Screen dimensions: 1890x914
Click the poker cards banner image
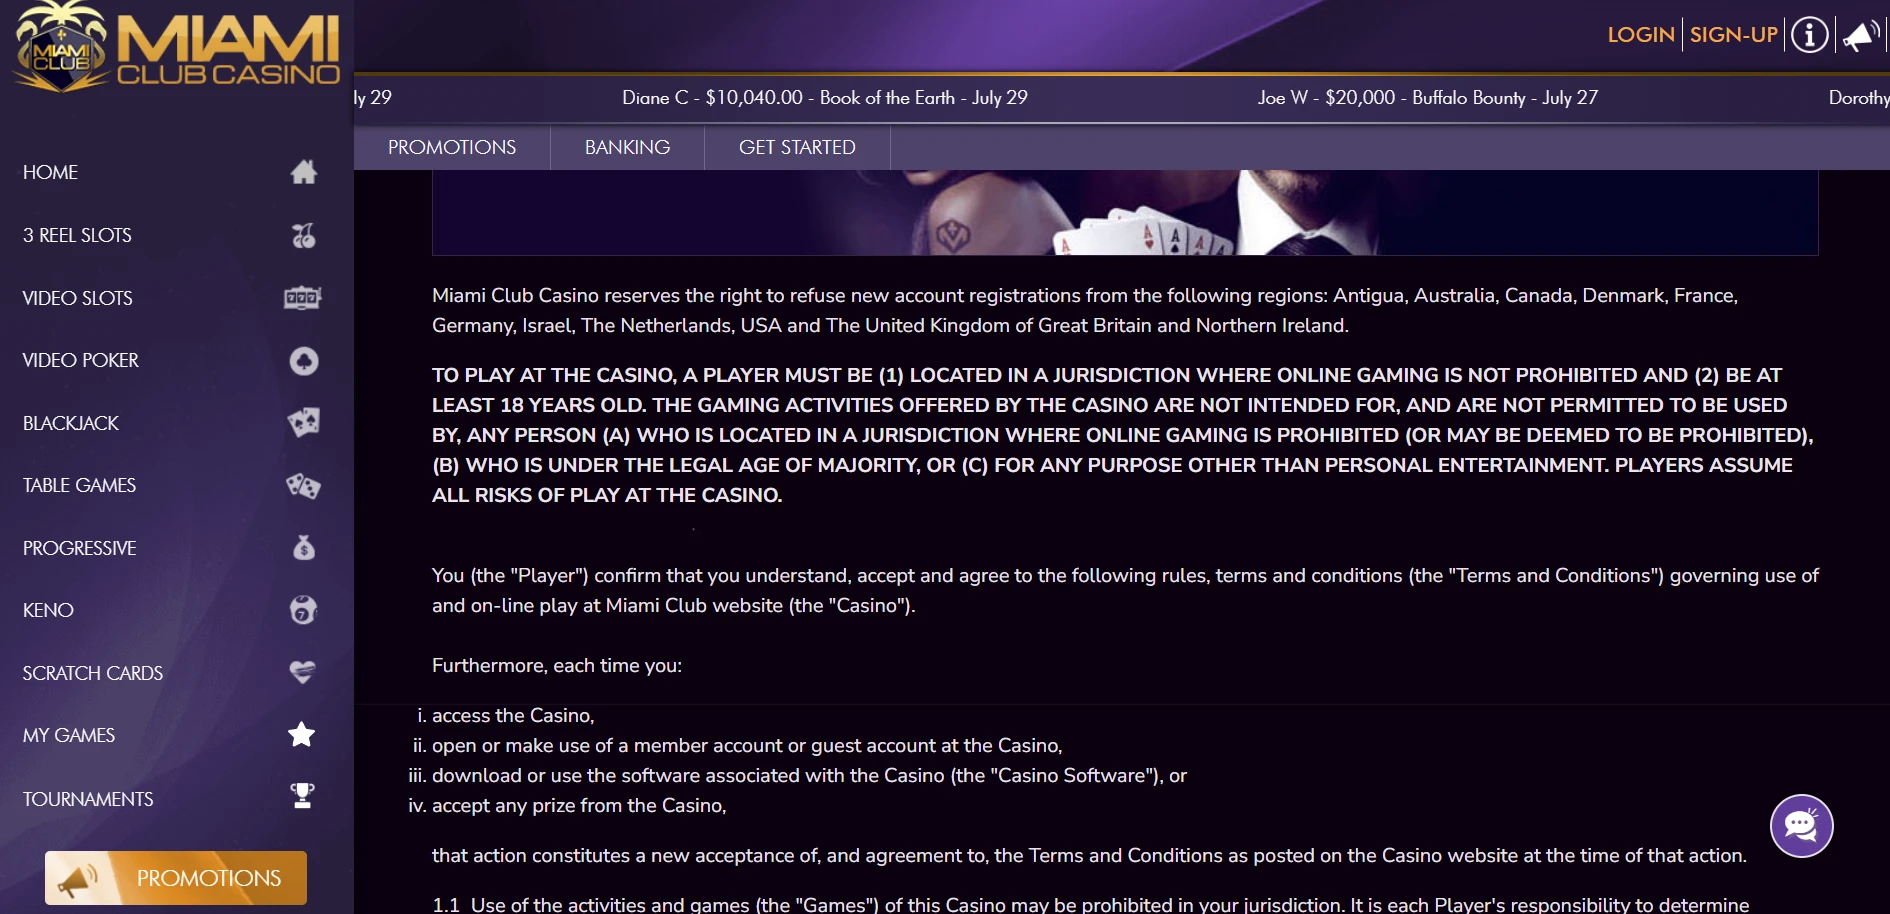click(x=1125, y=212)
